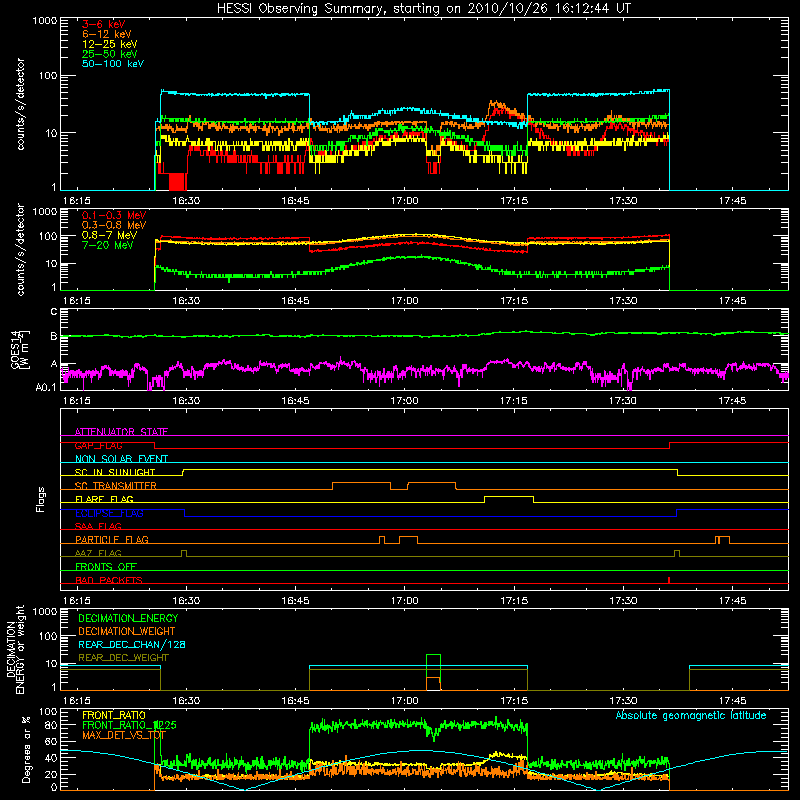Select the '6-12 keV' legend label
Screen dimensions: 800x800
pos(107,34)
